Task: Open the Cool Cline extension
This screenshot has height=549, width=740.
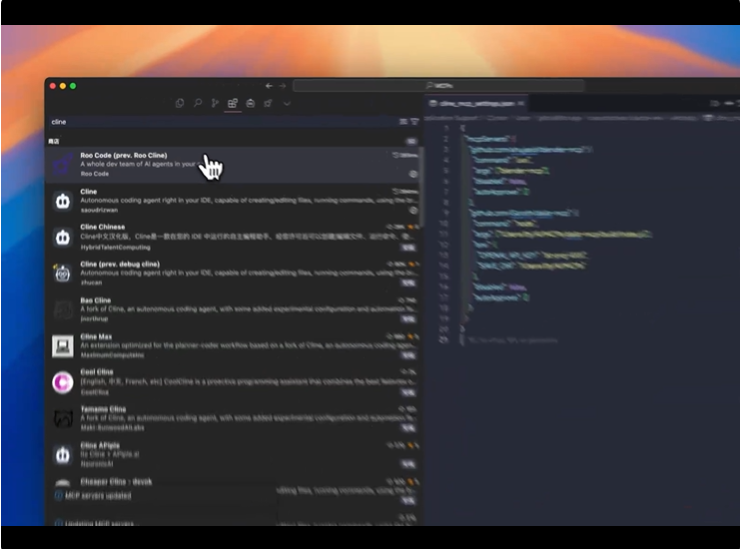Action: coord(233,382)
